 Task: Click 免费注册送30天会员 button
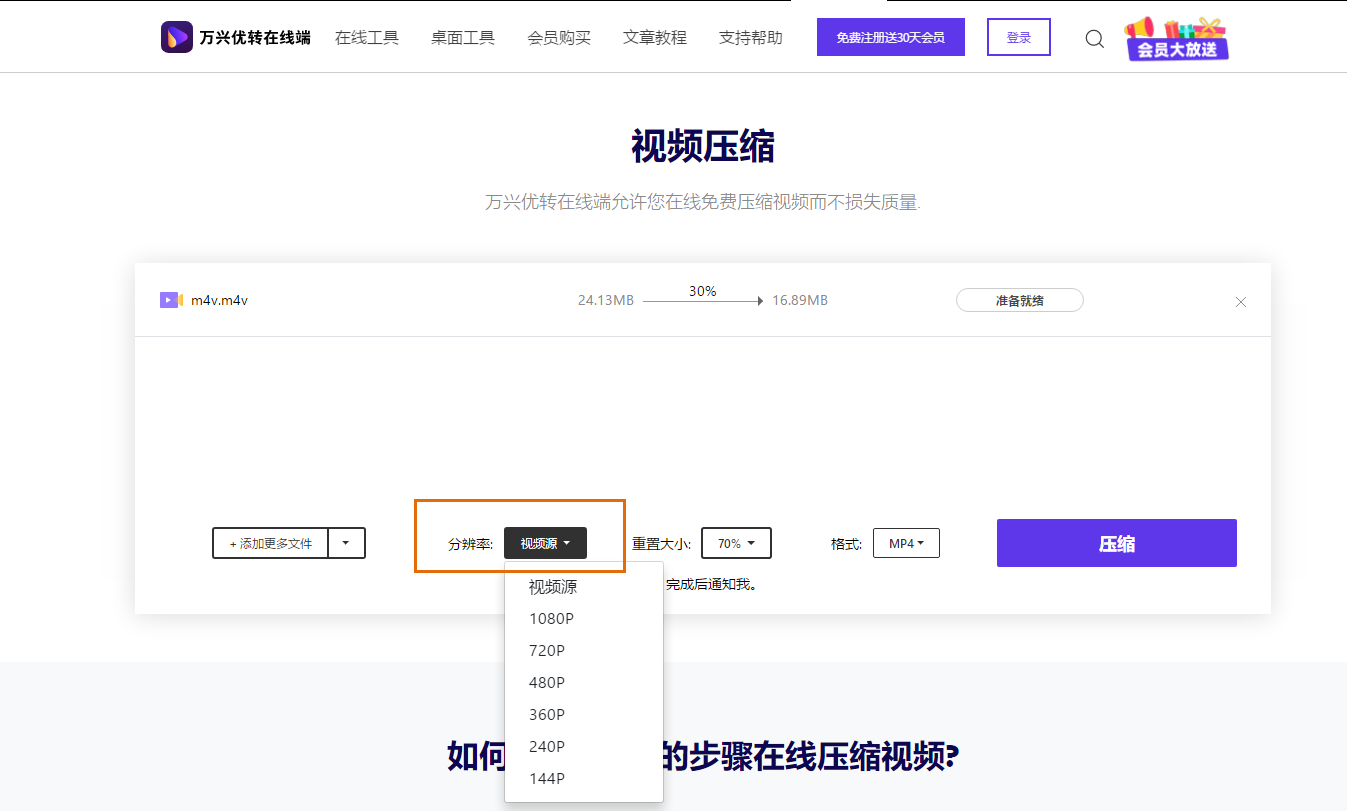[x=890, y=37]
